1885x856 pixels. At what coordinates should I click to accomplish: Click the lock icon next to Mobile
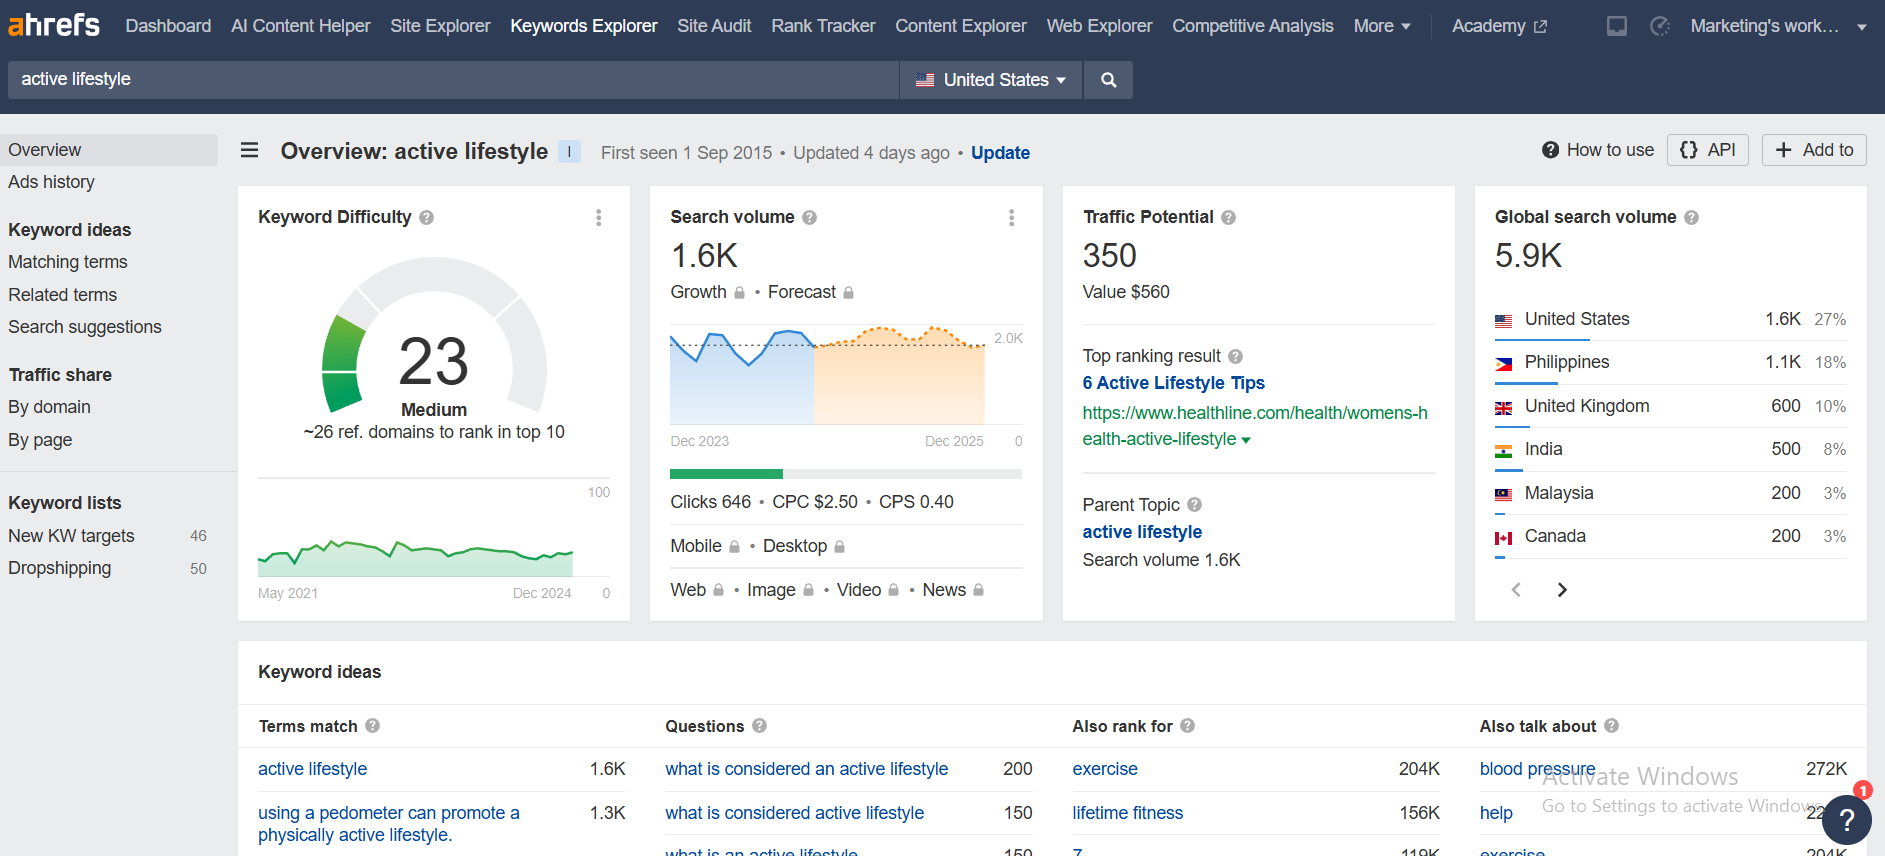pos(735,547)
